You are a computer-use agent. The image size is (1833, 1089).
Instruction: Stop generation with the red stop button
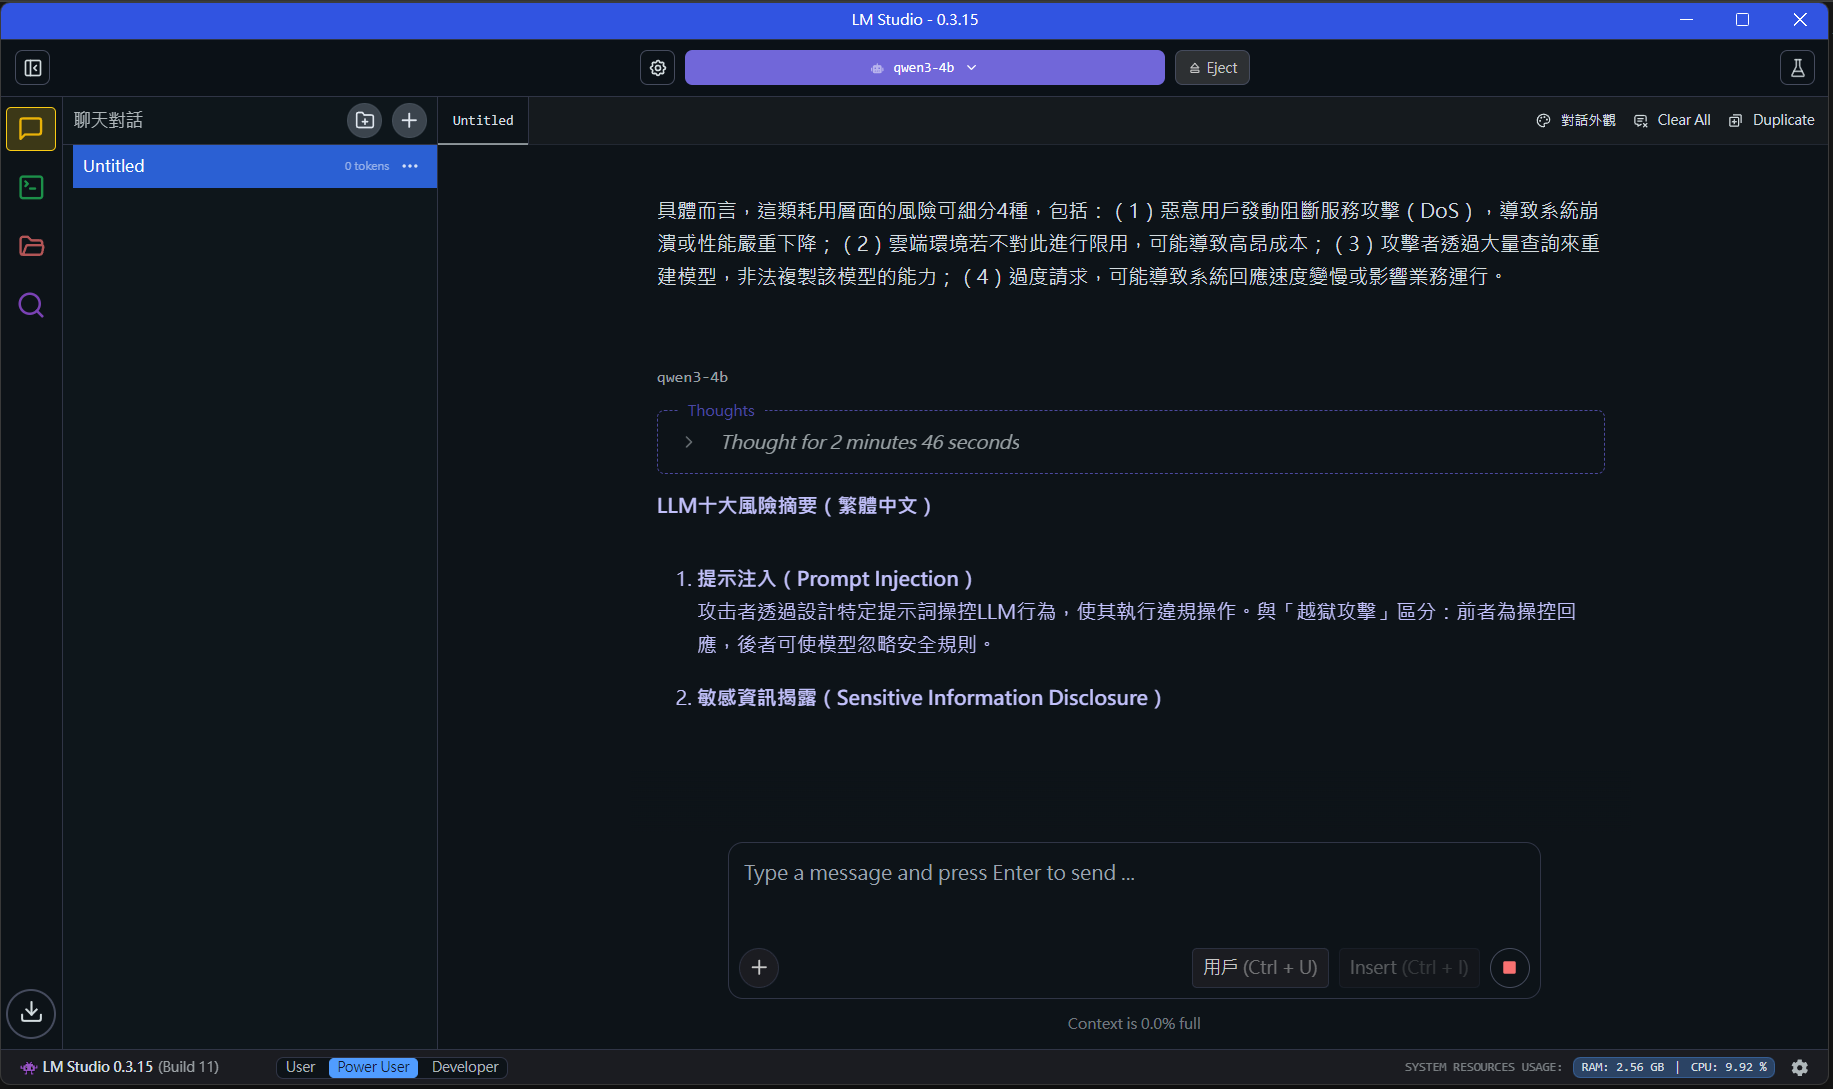pos(1509,967)
